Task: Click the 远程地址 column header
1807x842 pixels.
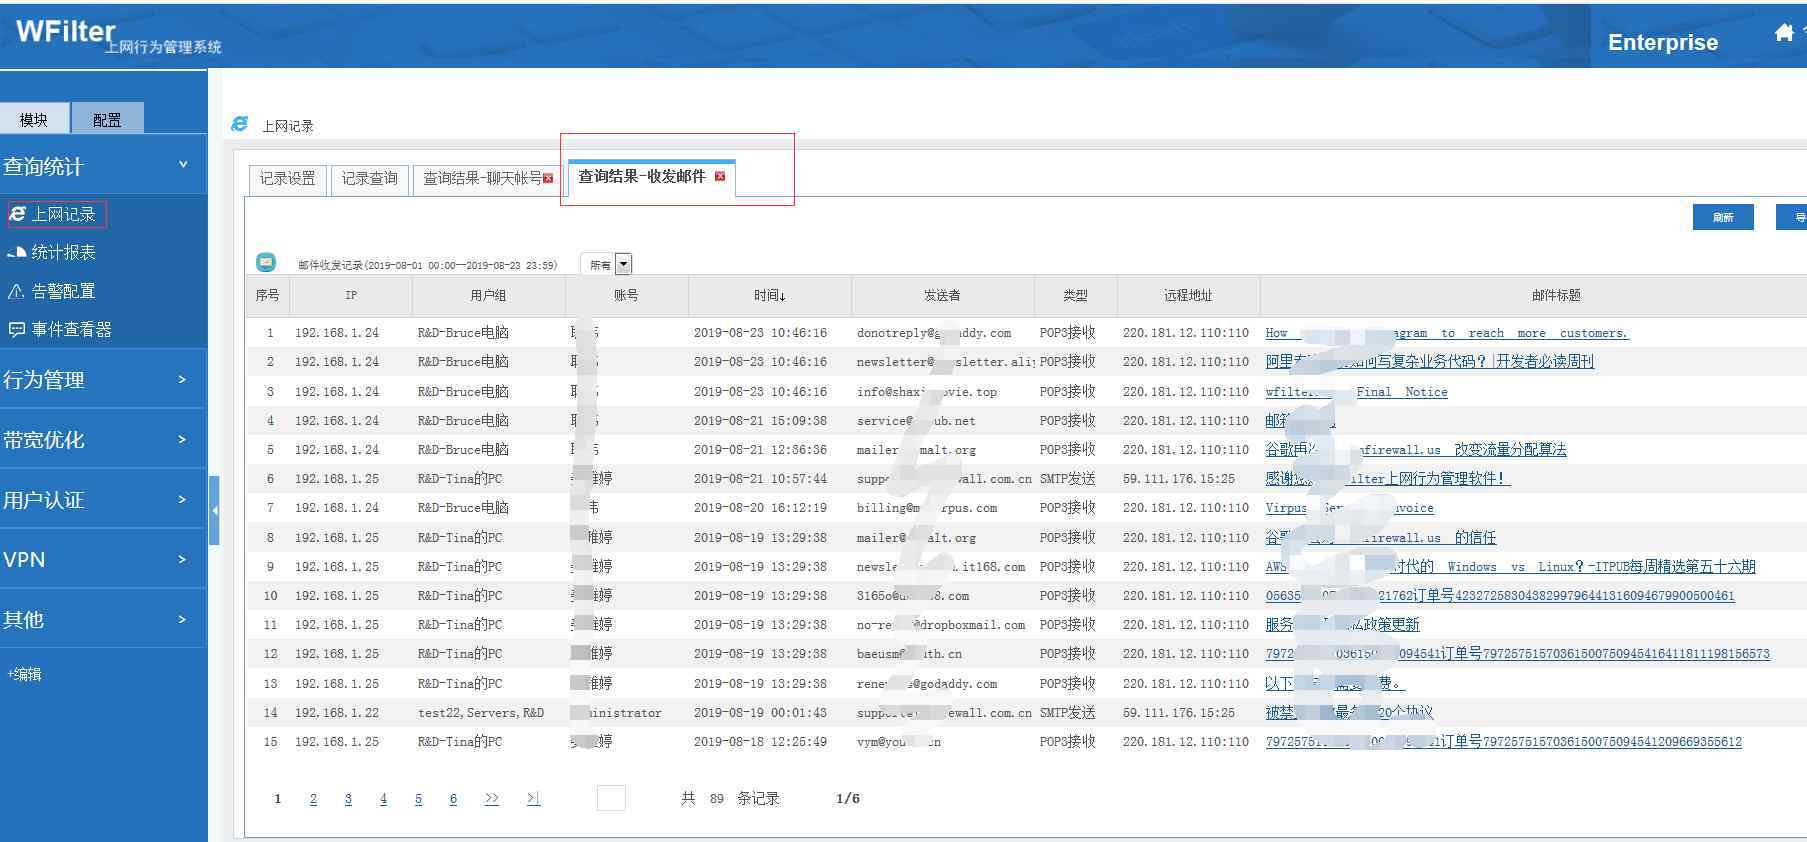Action: click(1188, 295)
